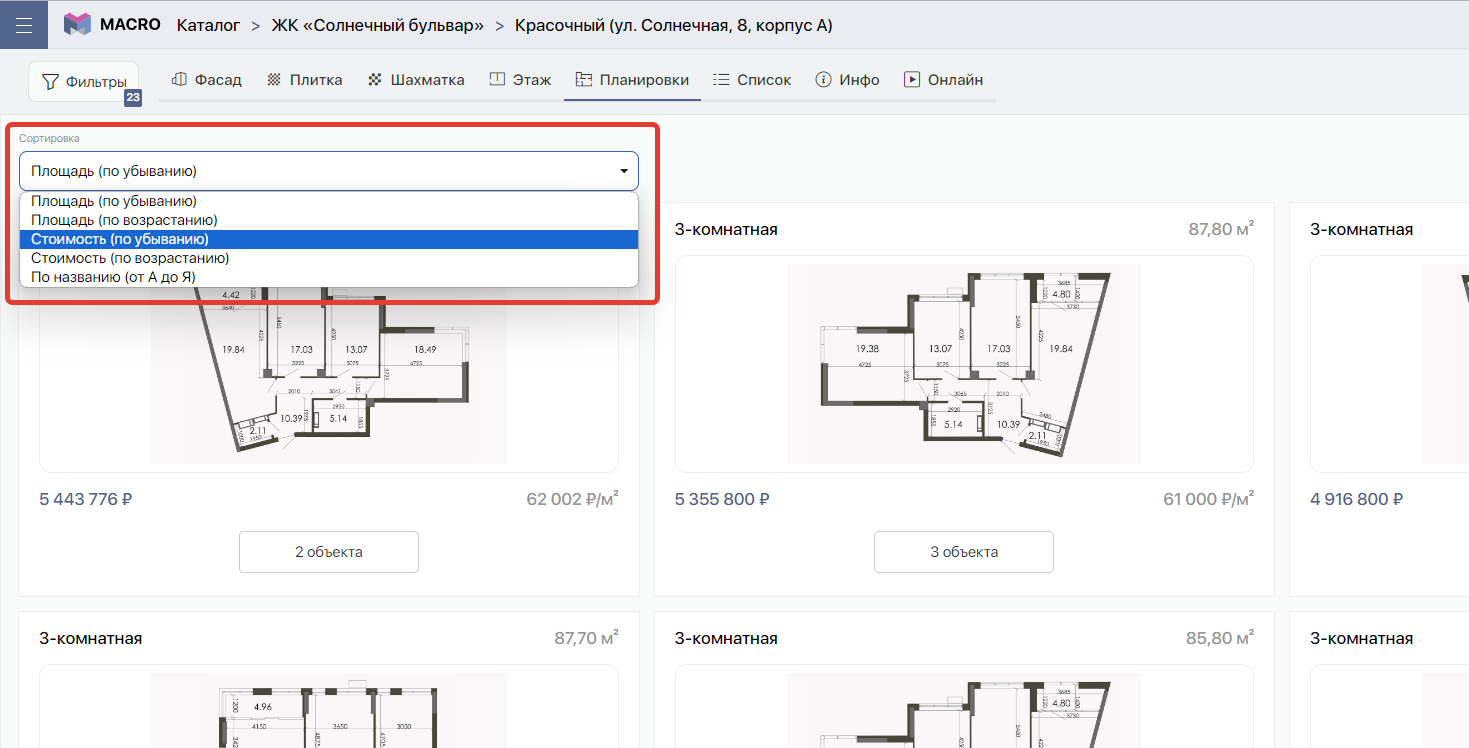Open the Шахматка grid view
The width and height of the screenshot is (1469, 748).
point(416,80)
